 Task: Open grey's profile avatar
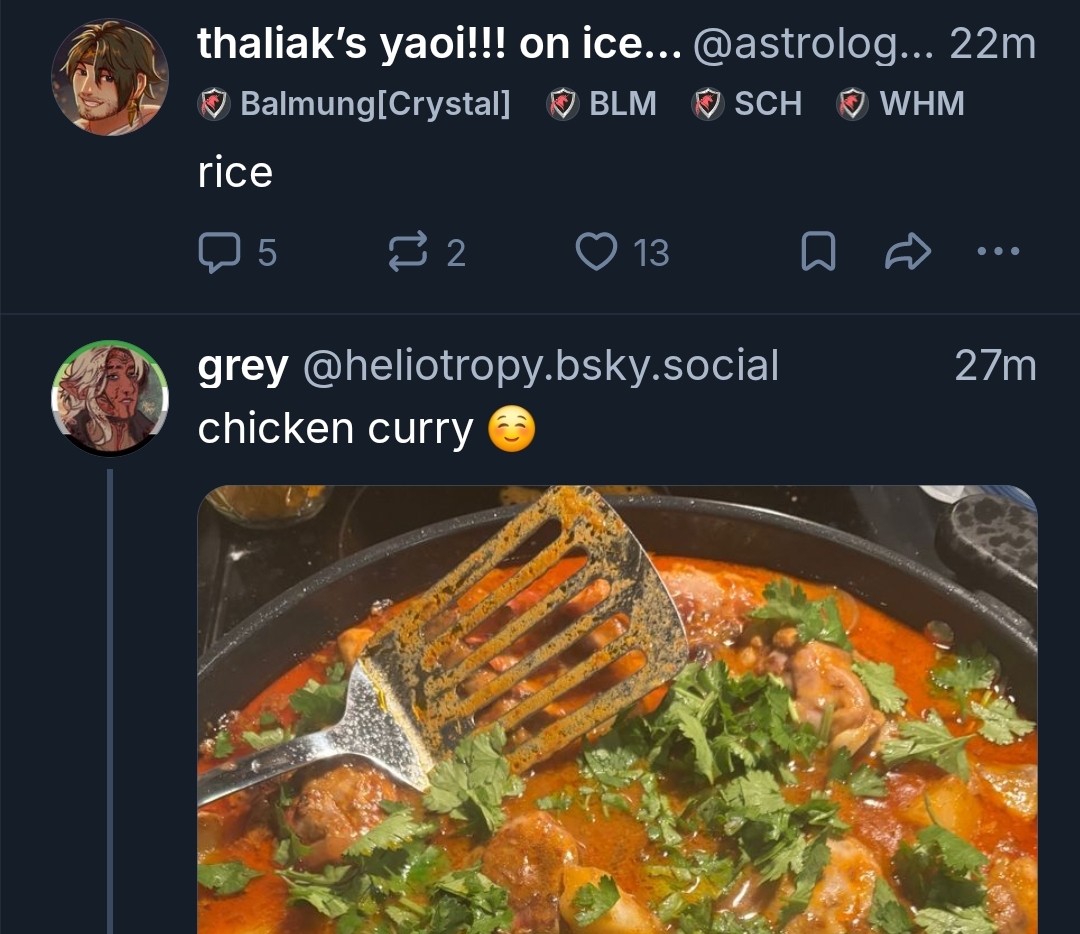(x=110, y=398)
